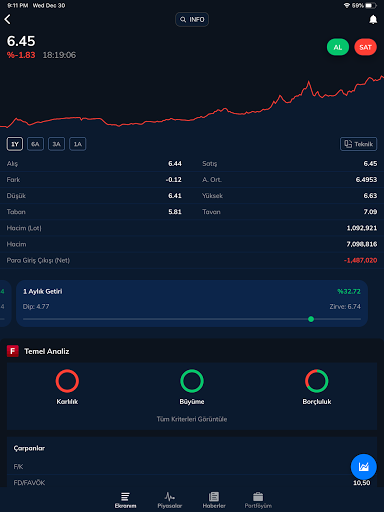The image size is (384, 512).
Task: Click the Wi-Fi status icon
Action: tap(347, 6)
